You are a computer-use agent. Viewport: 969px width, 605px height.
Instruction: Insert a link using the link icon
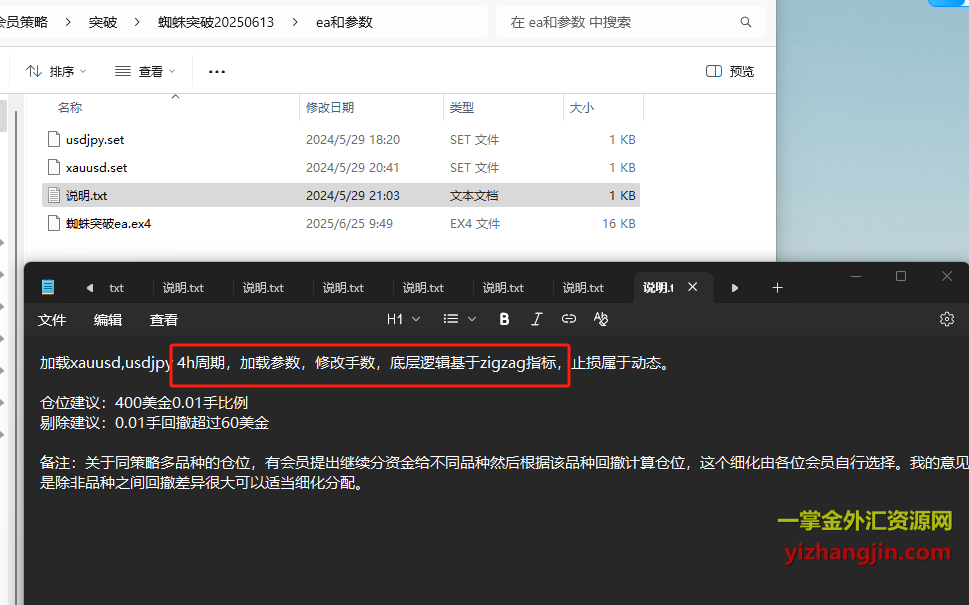click(568, 319)
